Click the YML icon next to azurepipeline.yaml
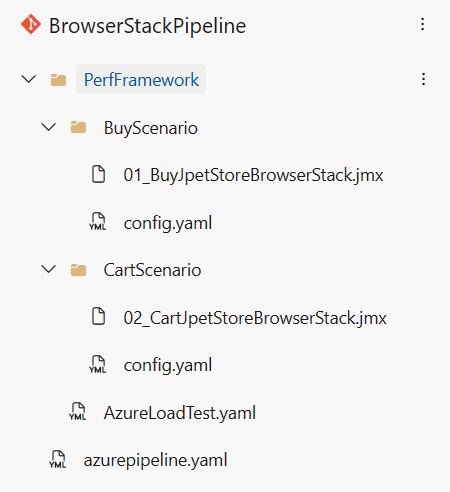Image resolution: width=450 pixels, height=492 pixels. tap(58, 459)
